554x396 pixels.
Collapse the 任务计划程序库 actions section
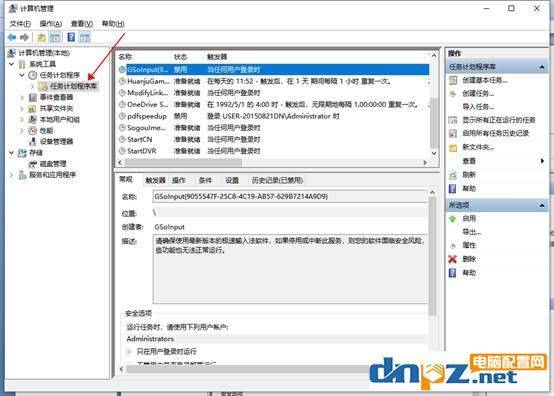tap(542, 67)
